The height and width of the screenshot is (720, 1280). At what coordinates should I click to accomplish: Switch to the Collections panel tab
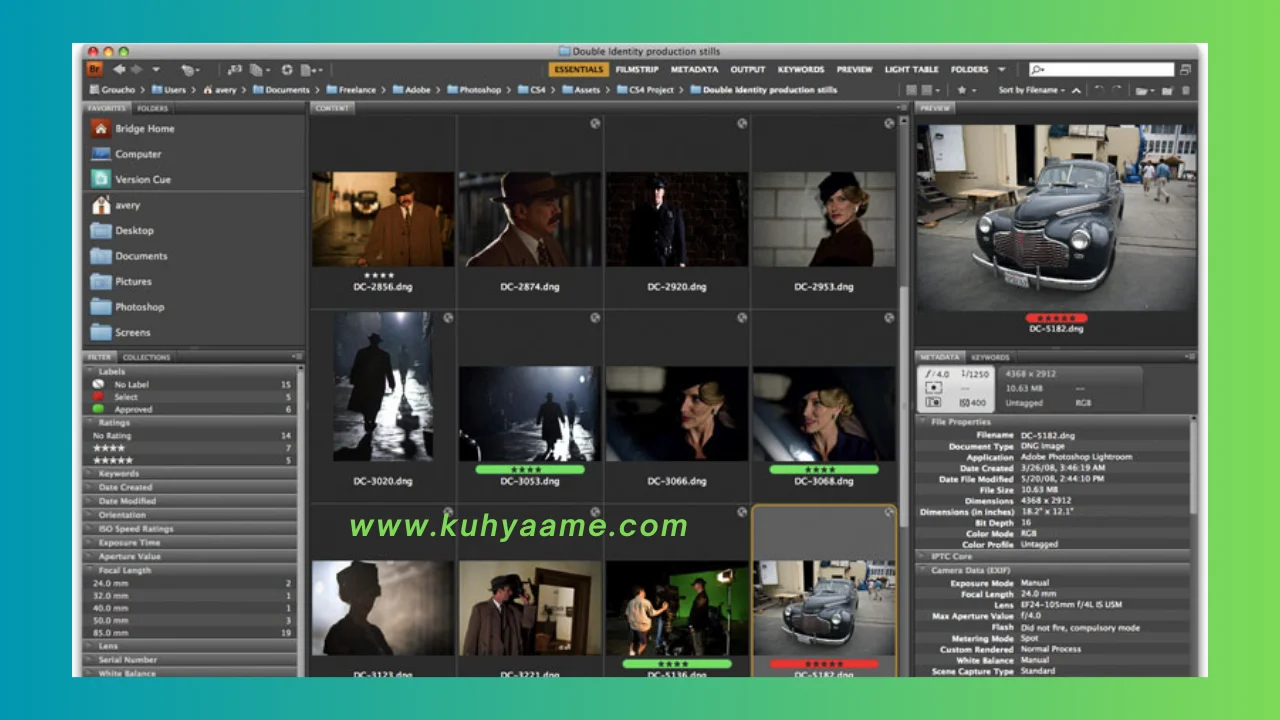147,357
